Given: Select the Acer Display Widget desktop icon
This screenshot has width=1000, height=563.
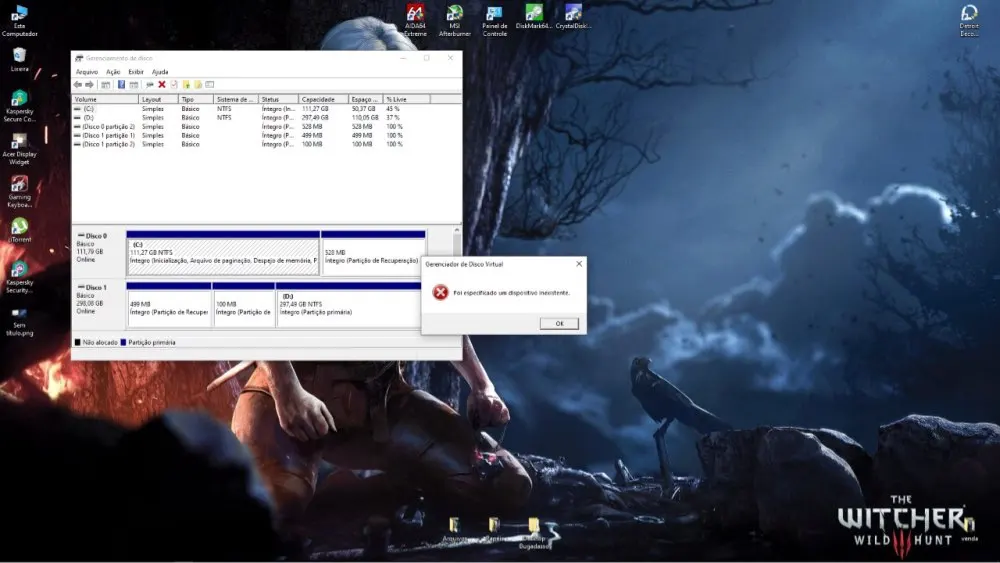Looking at the screenshot, I should tap(19, 149).
